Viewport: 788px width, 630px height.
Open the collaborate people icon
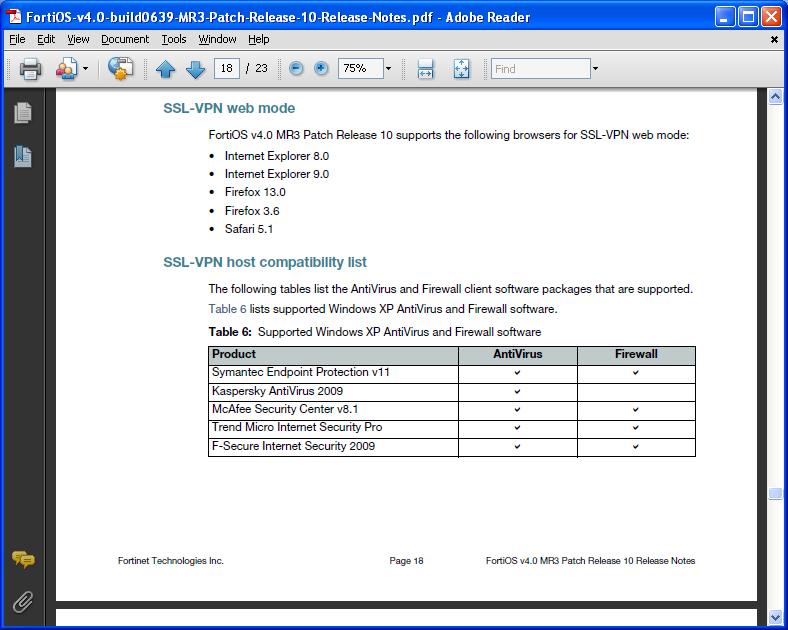67,69
